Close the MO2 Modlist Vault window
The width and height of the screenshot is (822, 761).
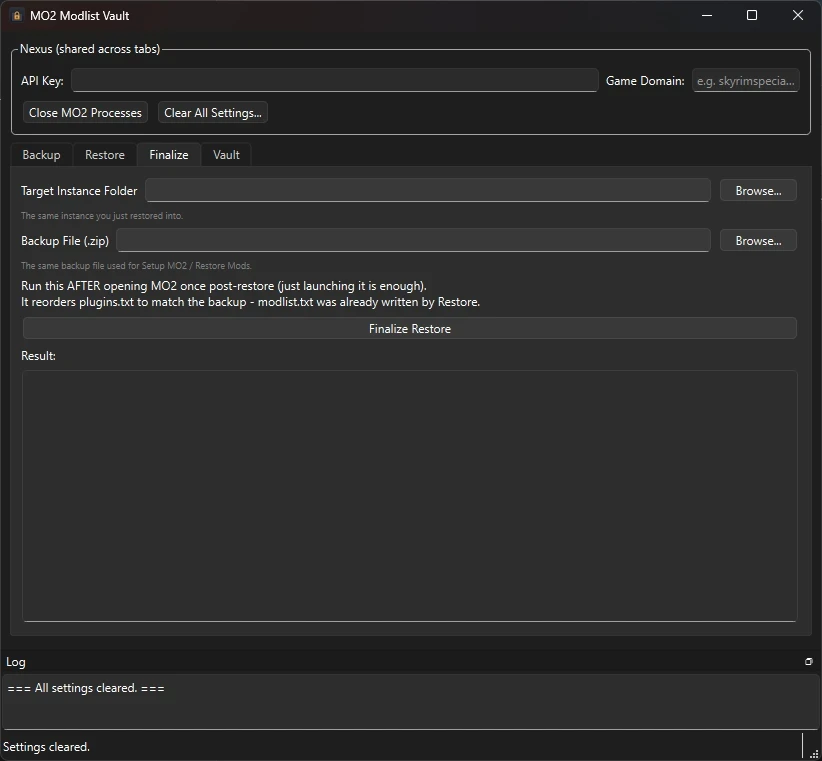tap(797, 15)
